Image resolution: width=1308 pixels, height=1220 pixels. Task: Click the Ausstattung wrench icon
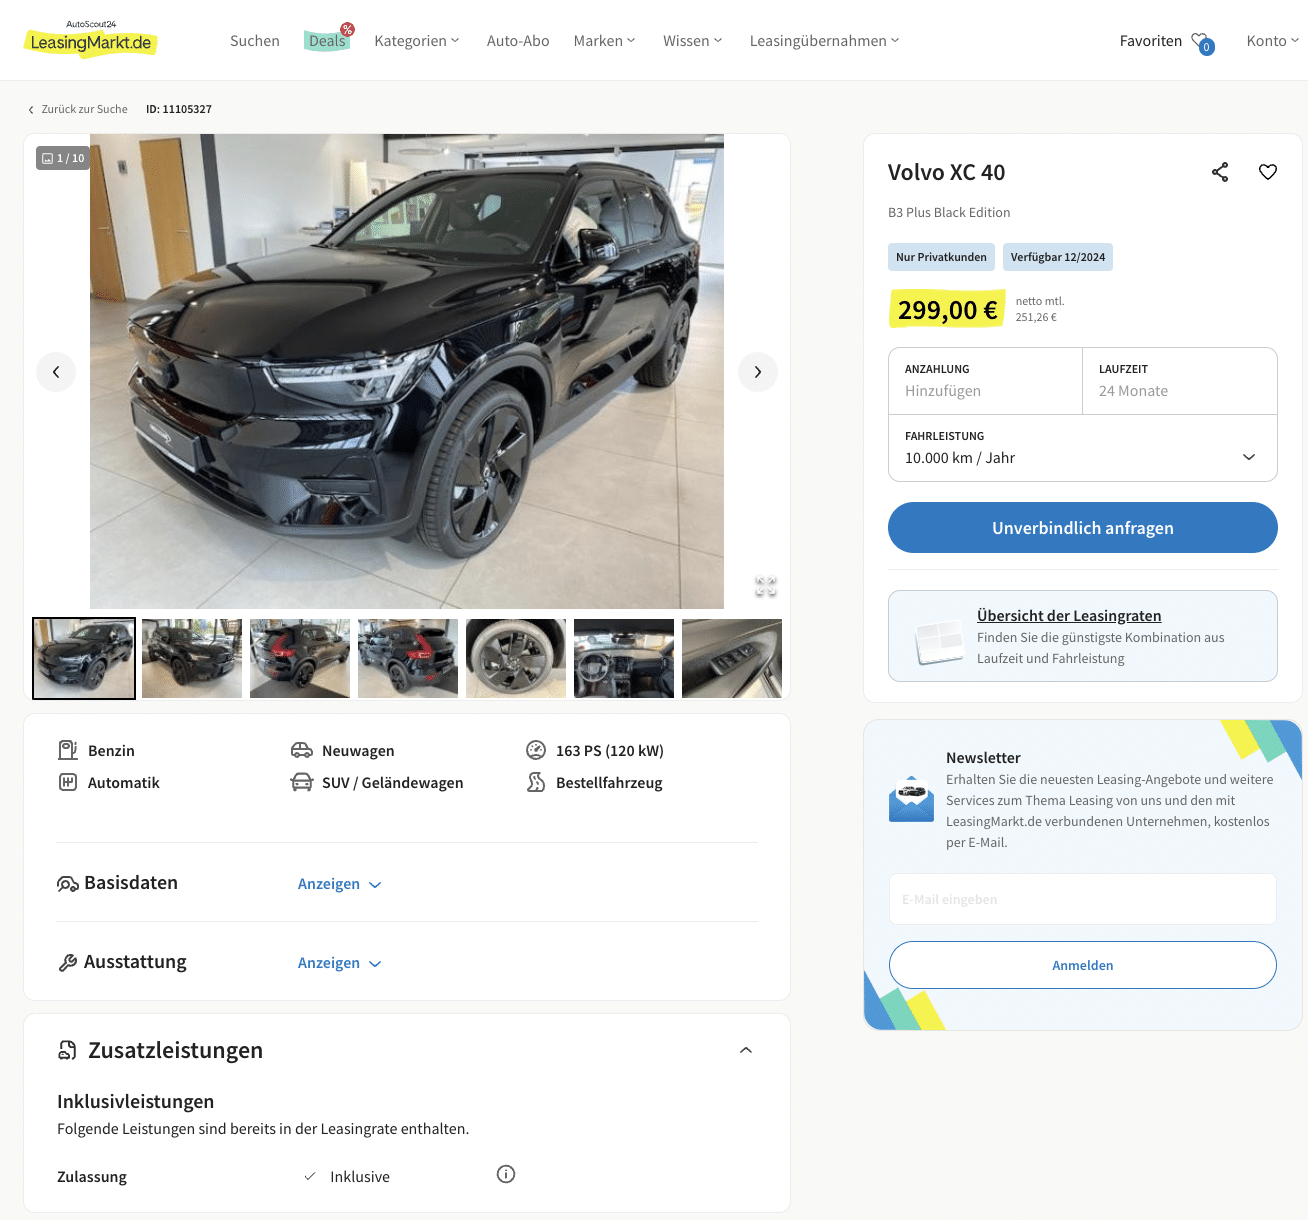click(68, 963)
